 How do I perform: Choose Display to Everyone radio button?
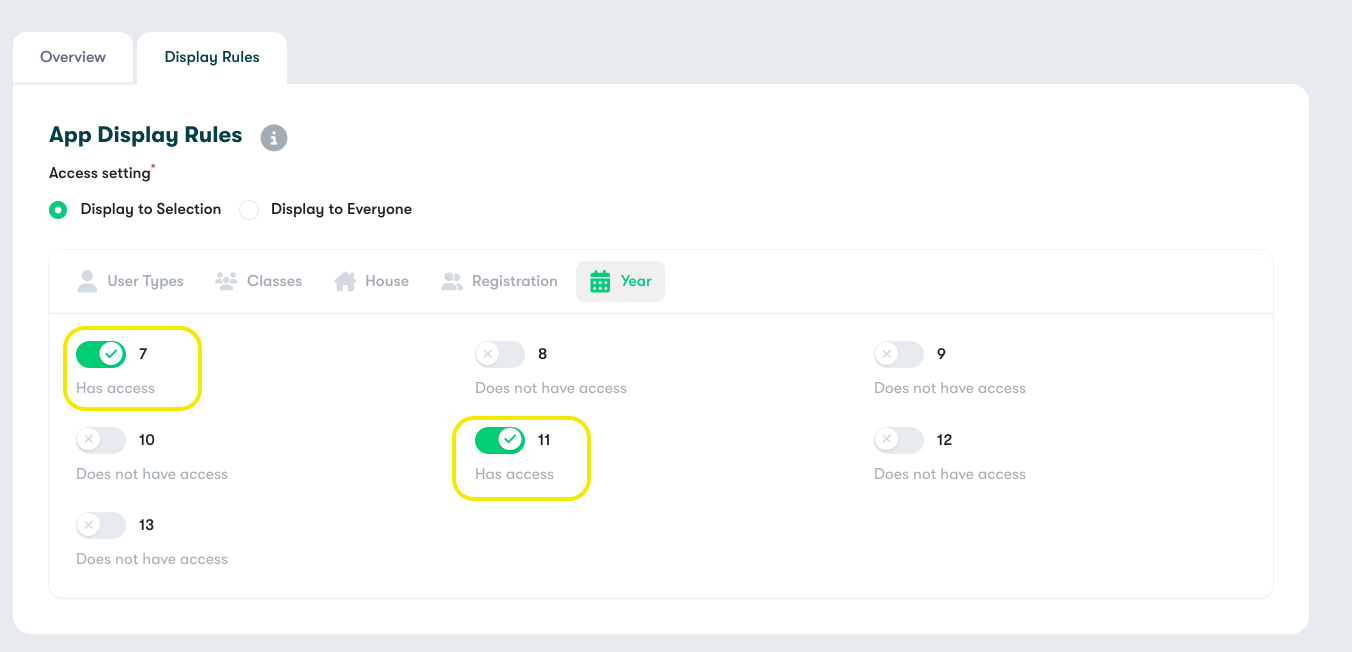click(249, 210)
